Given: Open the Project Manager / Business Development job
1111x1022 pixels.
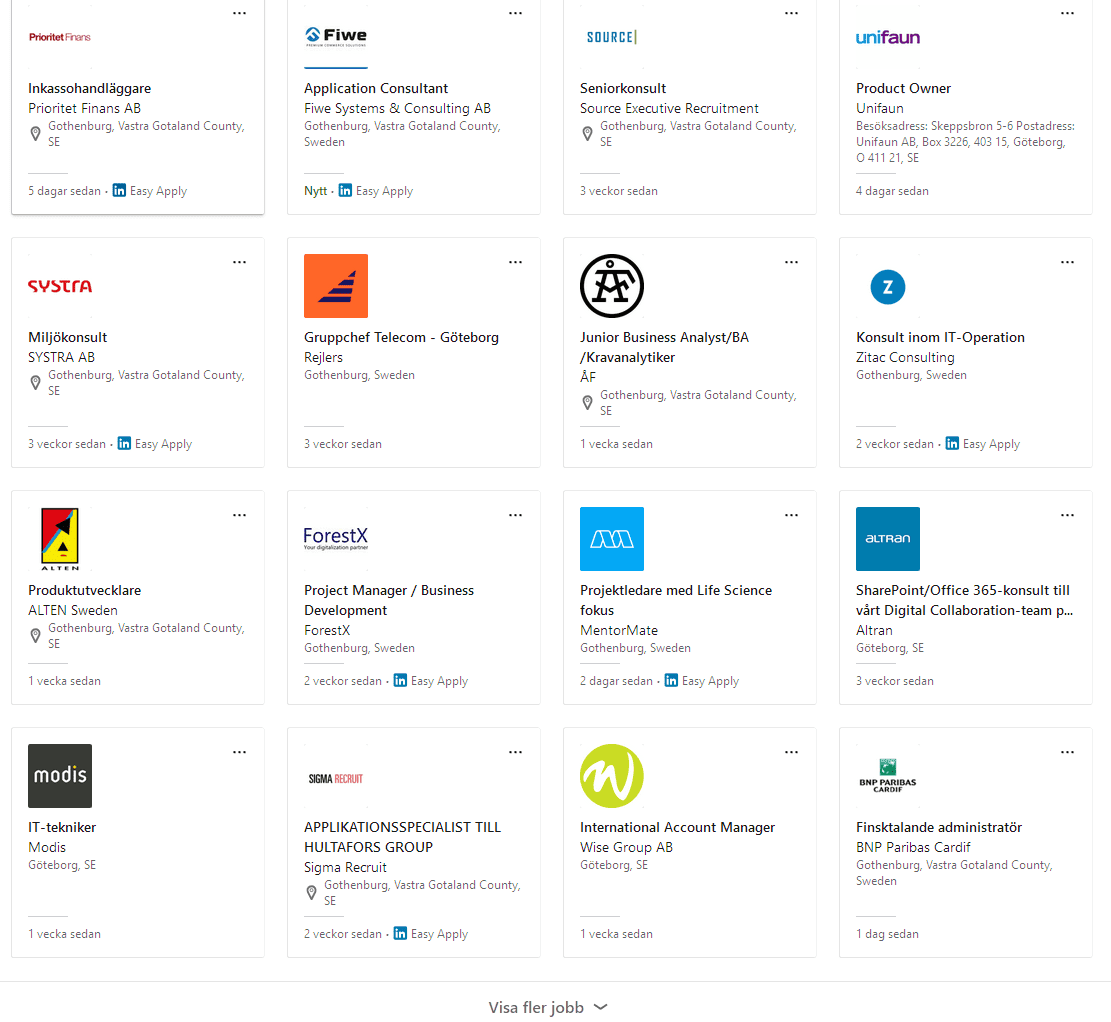Looking at the screenshot, I should pyautogui.click(x=389, y=600).
